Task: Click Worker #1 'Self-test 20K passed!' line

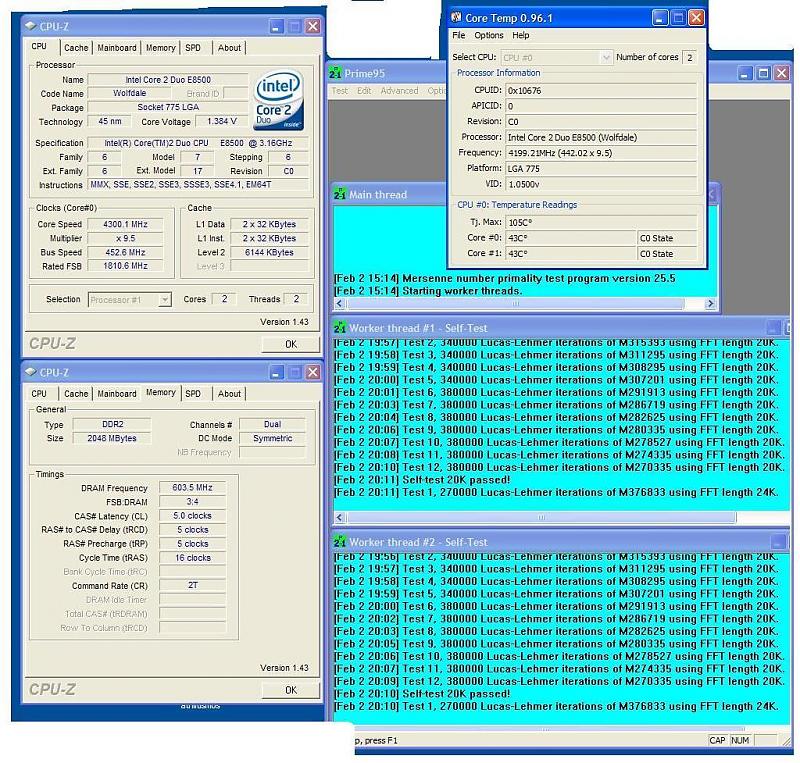Action: 422,480
